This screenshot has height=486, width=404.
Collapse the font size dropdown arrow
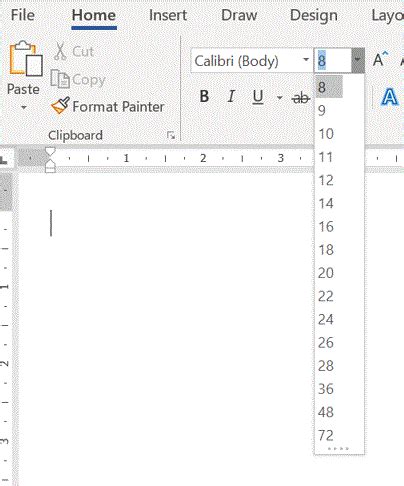point(358,61)
